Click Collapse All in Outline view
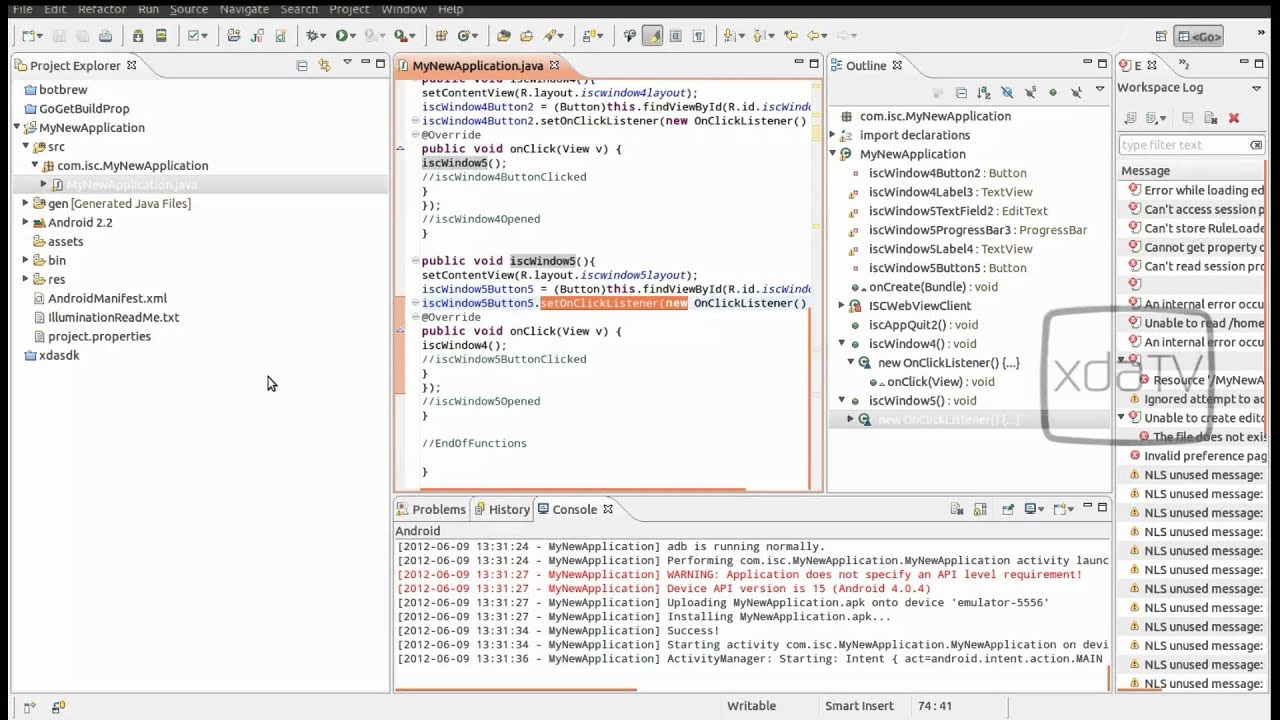Image resolution: width=1280 pixels, height=720 pixels. pyautogui.click(x=961, y=93)
